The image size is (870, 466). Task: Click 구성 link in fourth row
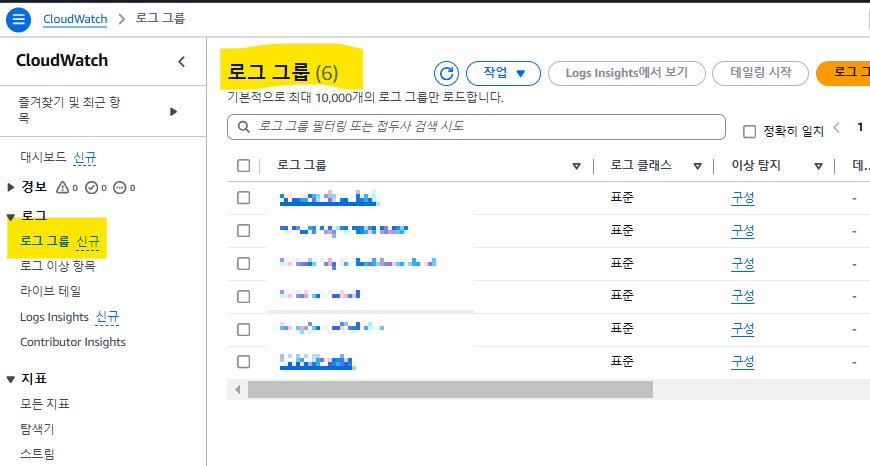[742, 296]
